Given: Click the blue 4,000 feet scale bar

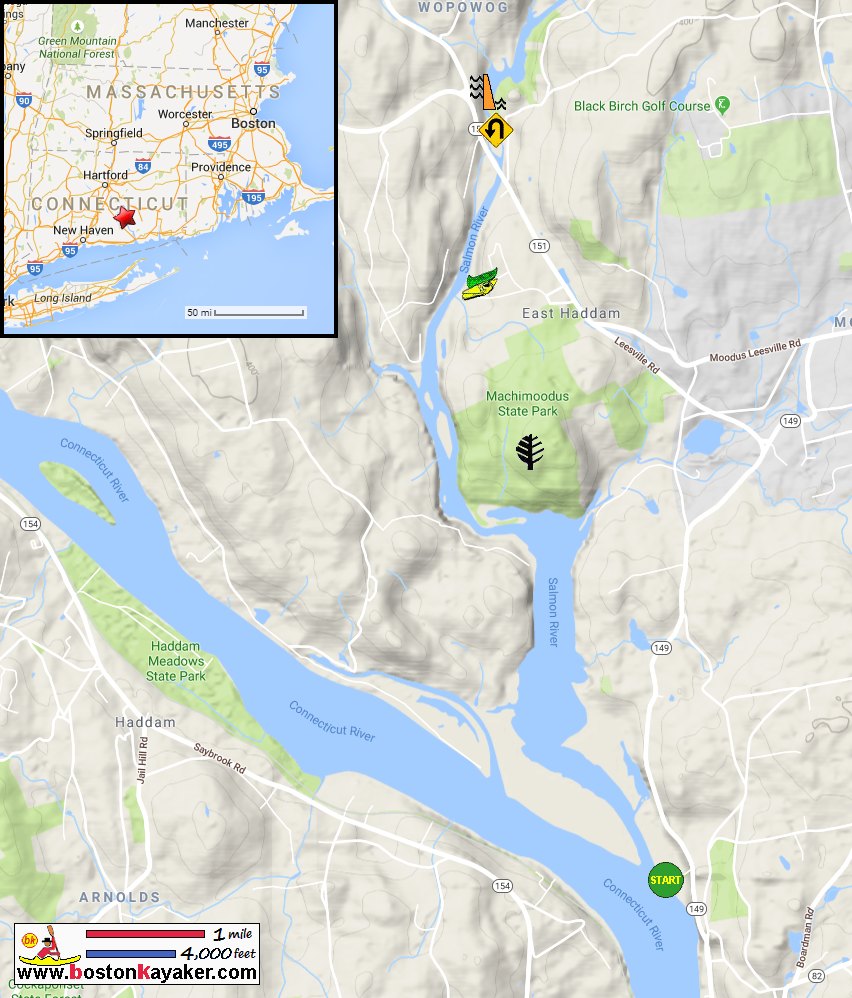Looking at the screenshot, I should 130,953.
